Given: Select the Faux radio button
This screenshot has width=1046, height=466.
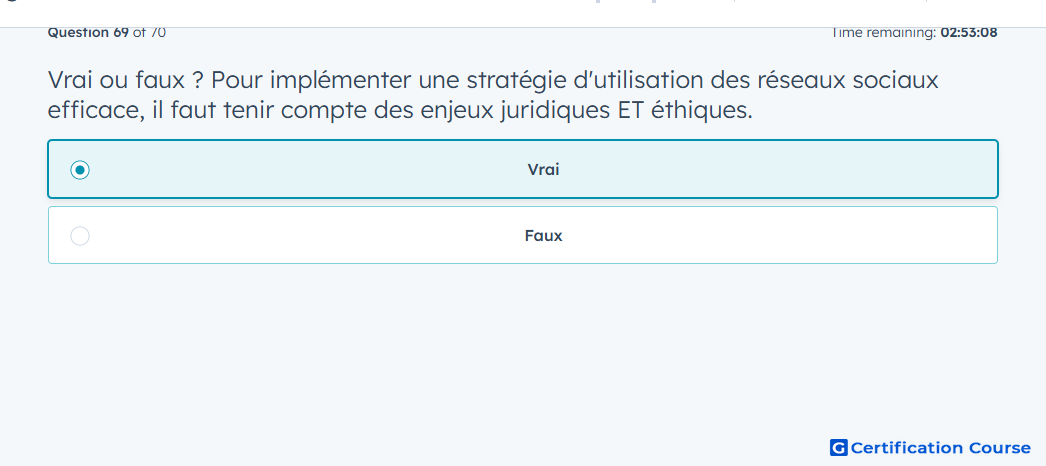Looking at the screenshot, I should (80, 236).
